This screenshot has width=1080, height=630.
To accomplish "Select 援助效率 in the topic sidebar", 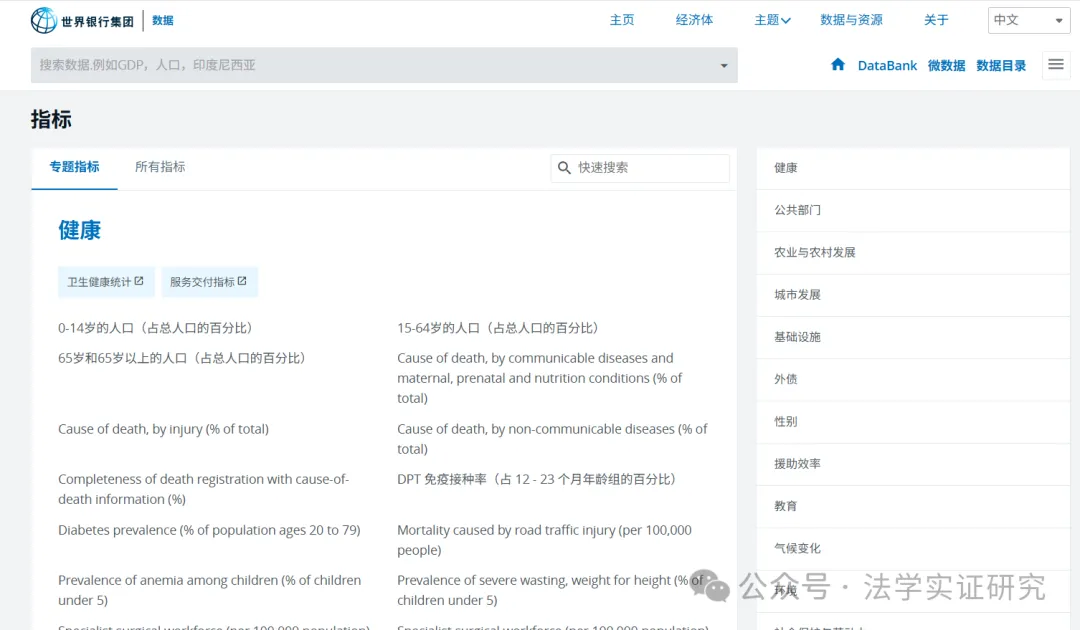I will pyautogui.click(x=913, y=464).
